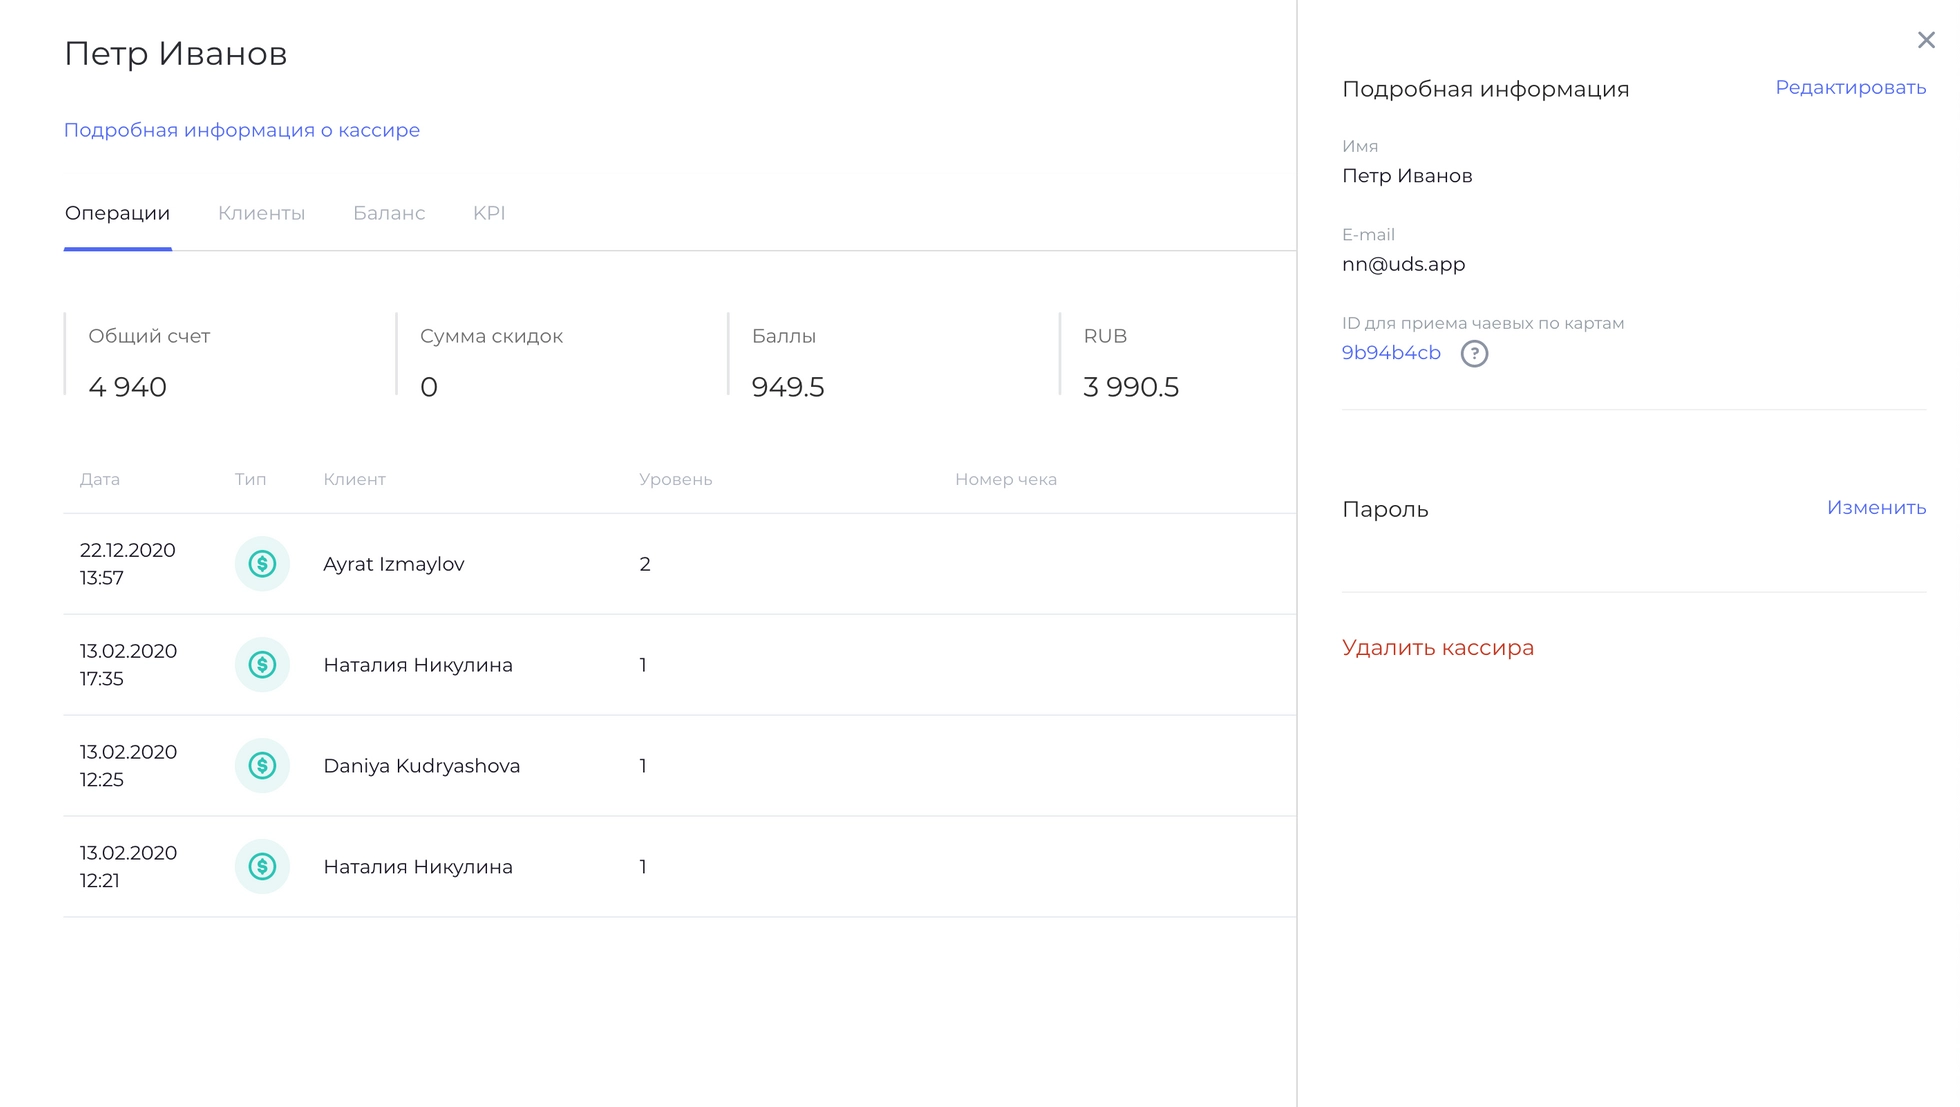The height and width of the screenshot is (1107, 1960).
Task: Click the date 13.02.2020 12:25
Action: [128, 766]
